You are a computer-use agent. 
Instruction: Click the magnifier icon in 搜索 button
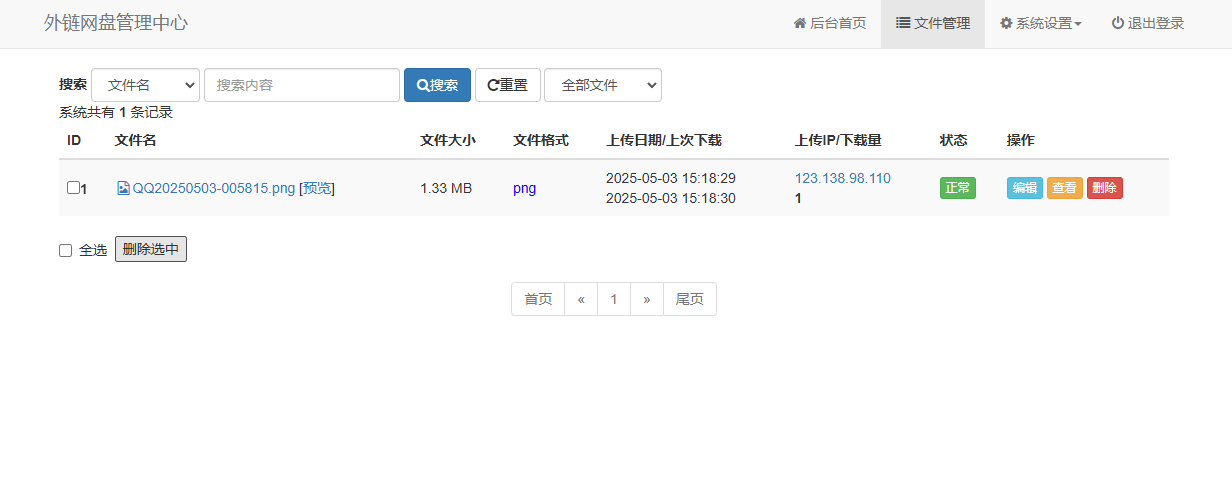coord(423,85)
